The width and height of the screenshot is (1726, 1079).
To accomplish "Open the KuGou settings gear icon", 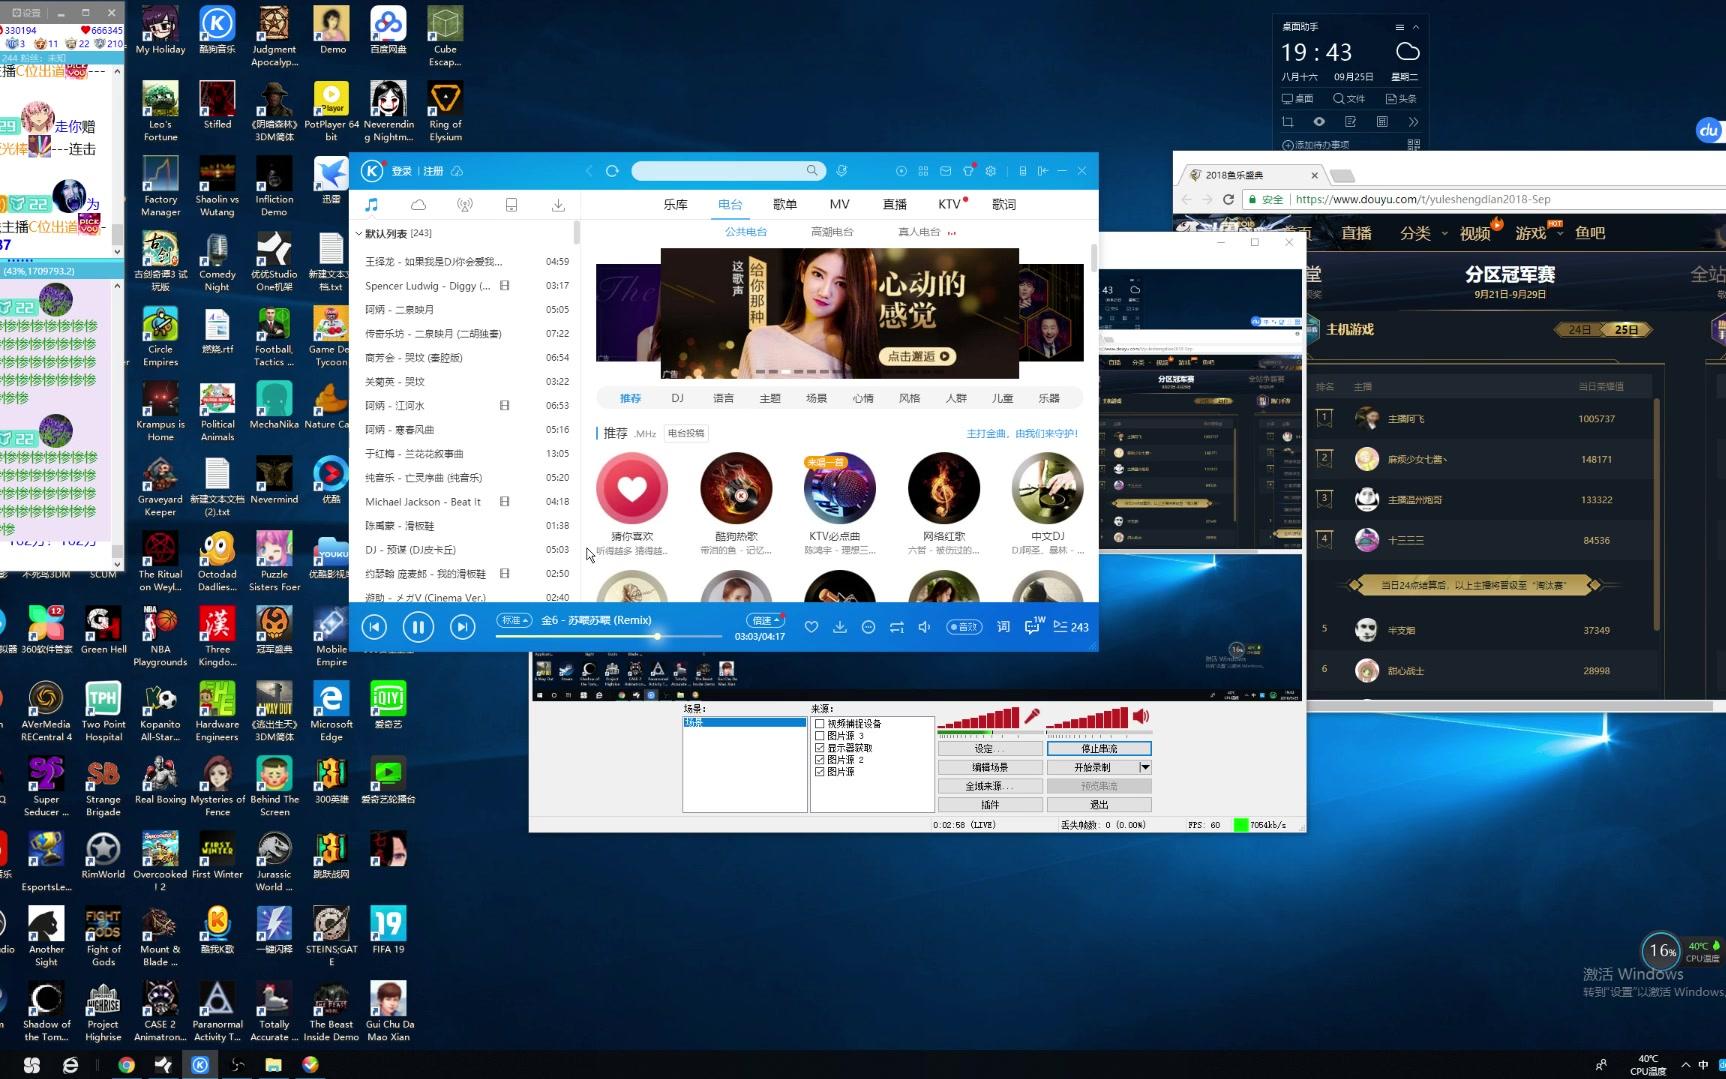I will click(x=990, y=171).
